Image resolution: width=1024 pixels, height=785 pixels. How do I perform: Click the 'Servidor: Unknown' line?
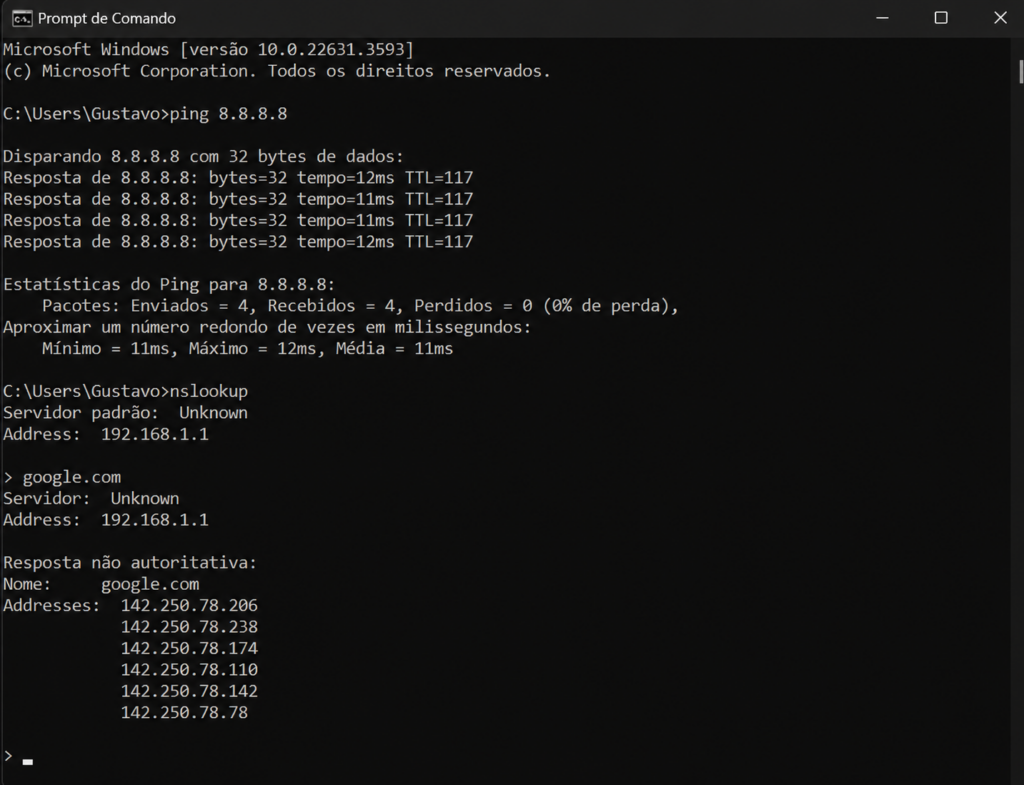pyautogui.click(x=91, y=498)
